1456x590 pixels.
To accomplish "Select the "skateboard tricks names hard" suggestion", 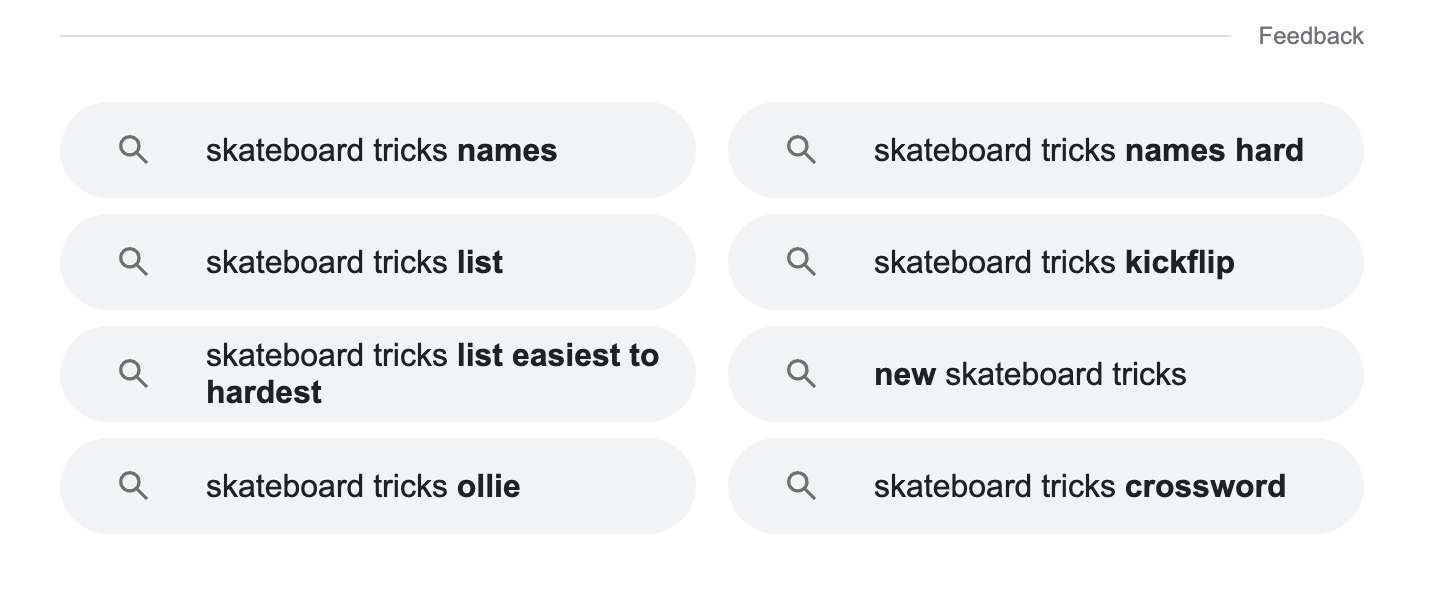I will [x=1088, y=150].
